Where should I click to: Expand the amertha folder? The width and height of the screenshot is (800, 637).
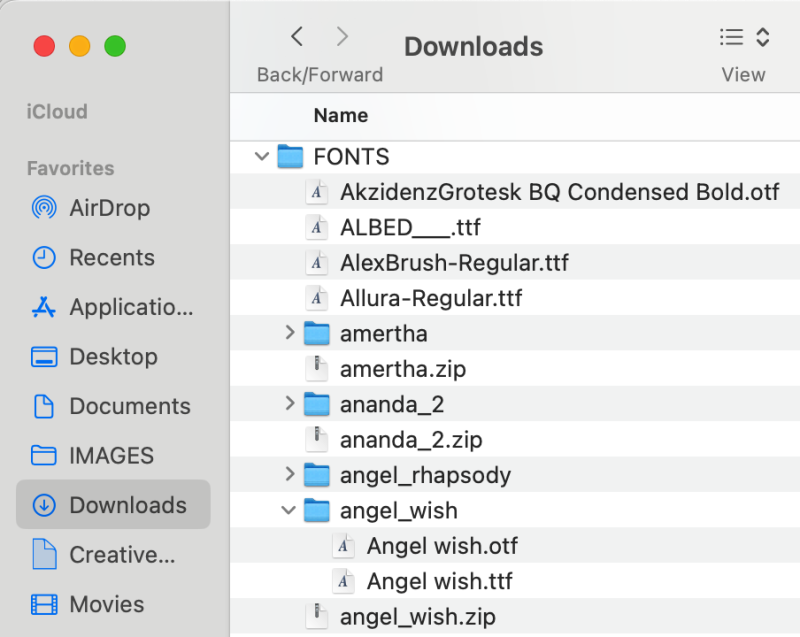pyautogui.click(x=290, y=333)
